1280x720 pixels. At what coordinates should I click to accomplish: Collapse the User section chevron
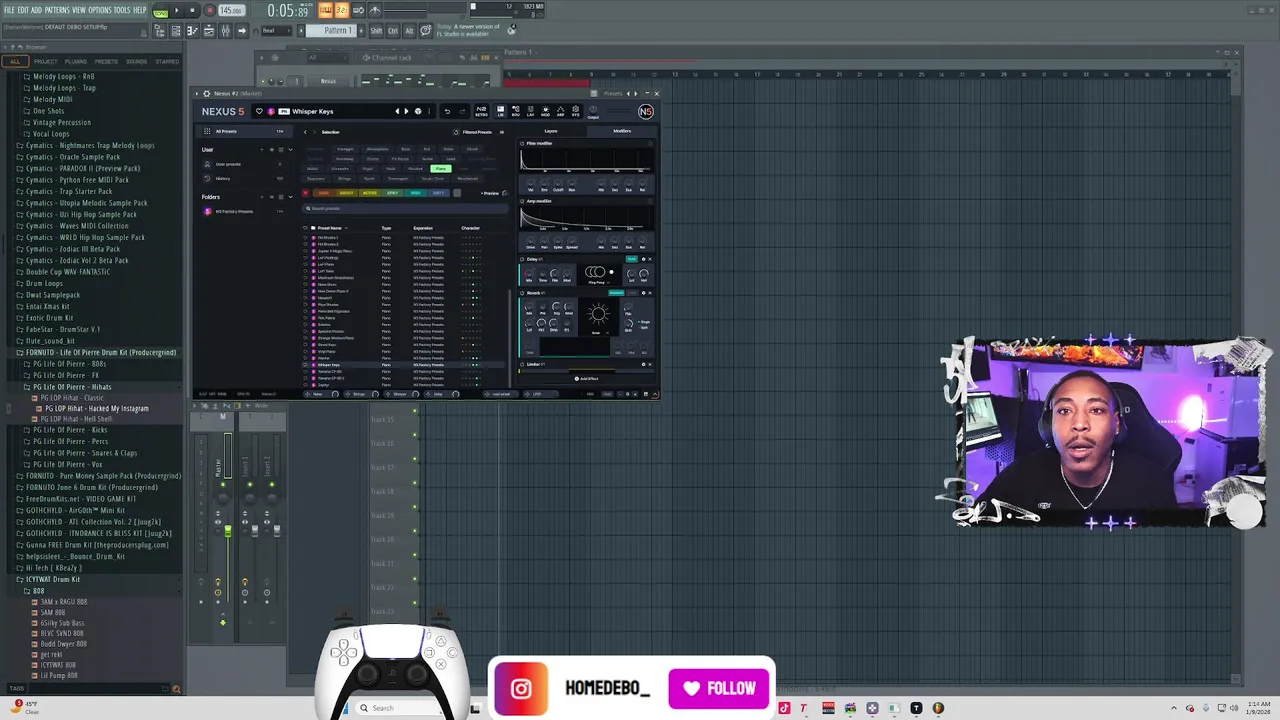pyautogui.click(x=290, y=150)
